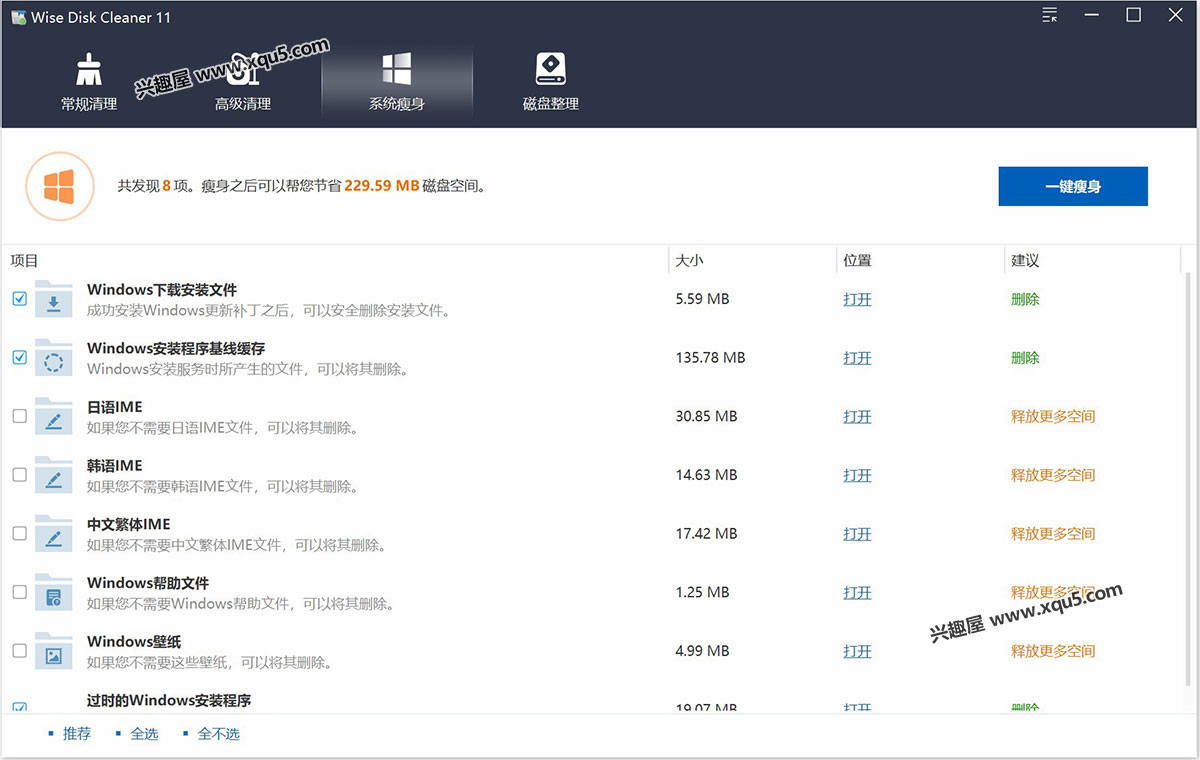The width and height of the screenshot is (1200, 760).
Task: Select the Windows安装程序基线缓存 row title
Action: [176, 348]
